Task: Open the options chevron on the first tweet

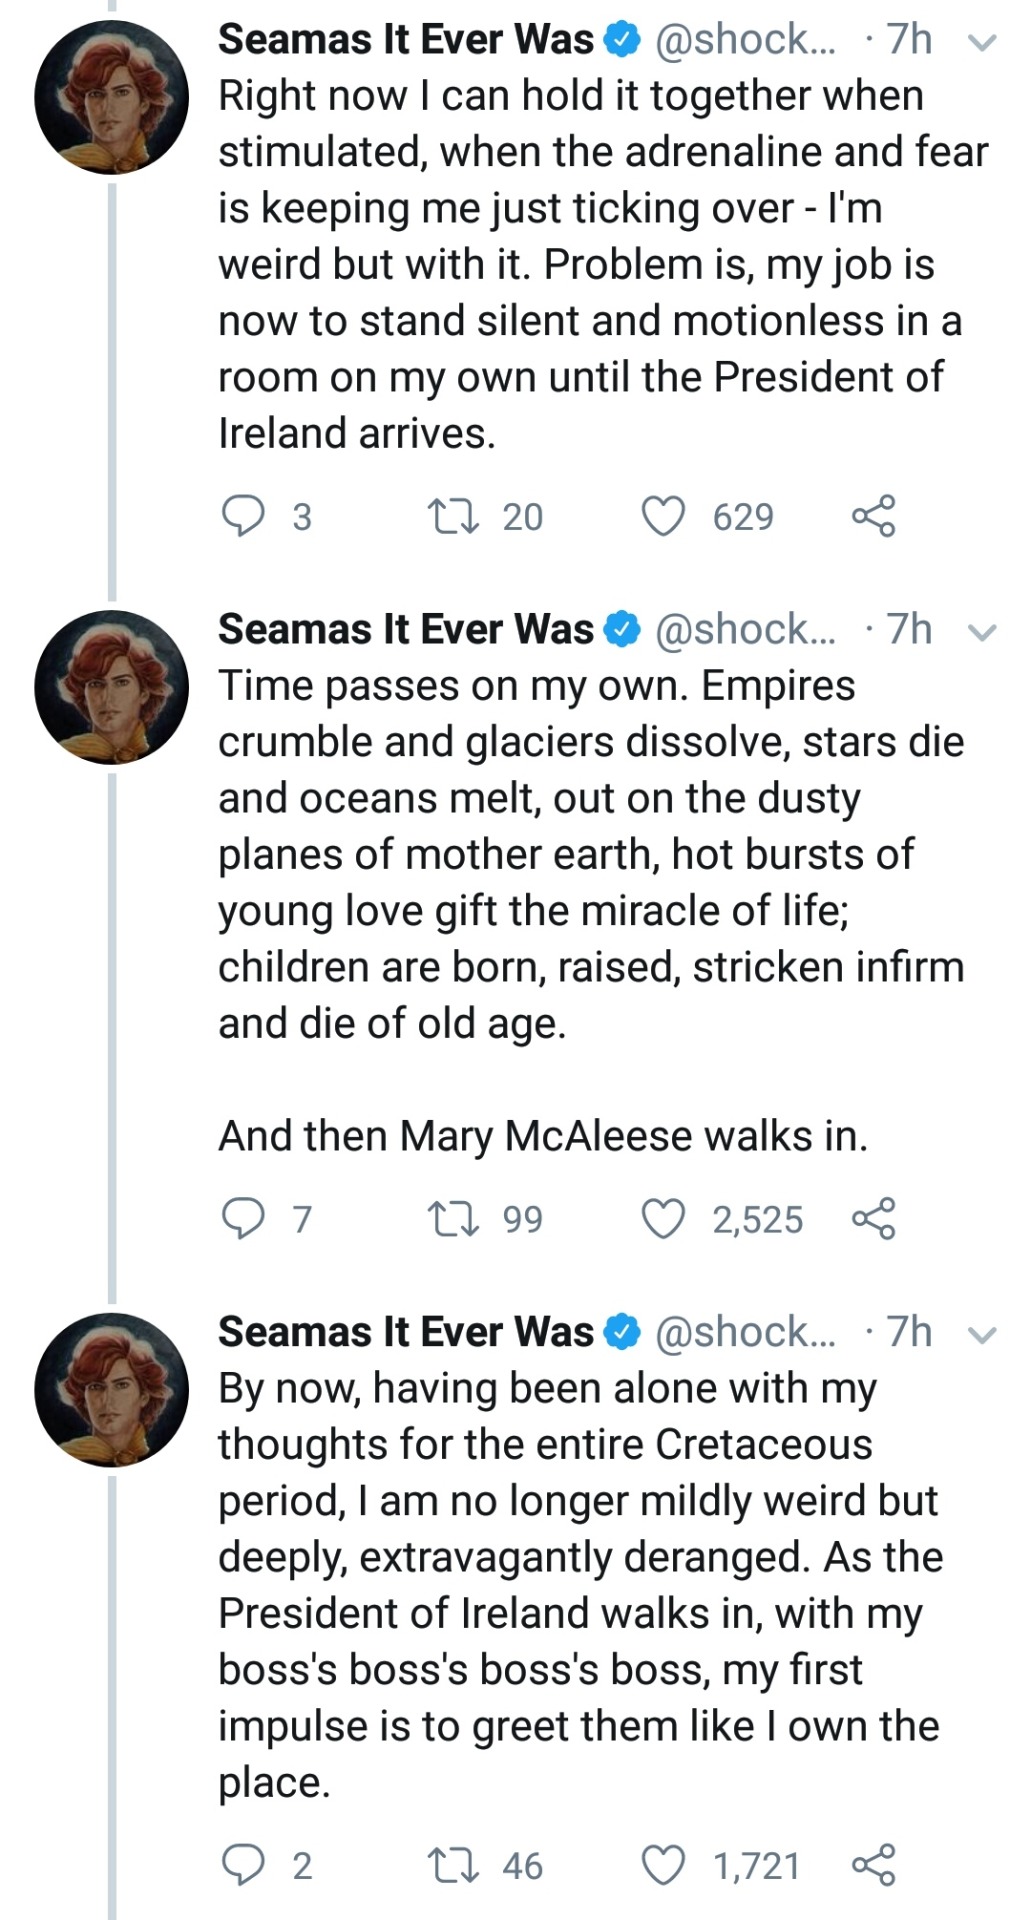Action: point(983,42)
